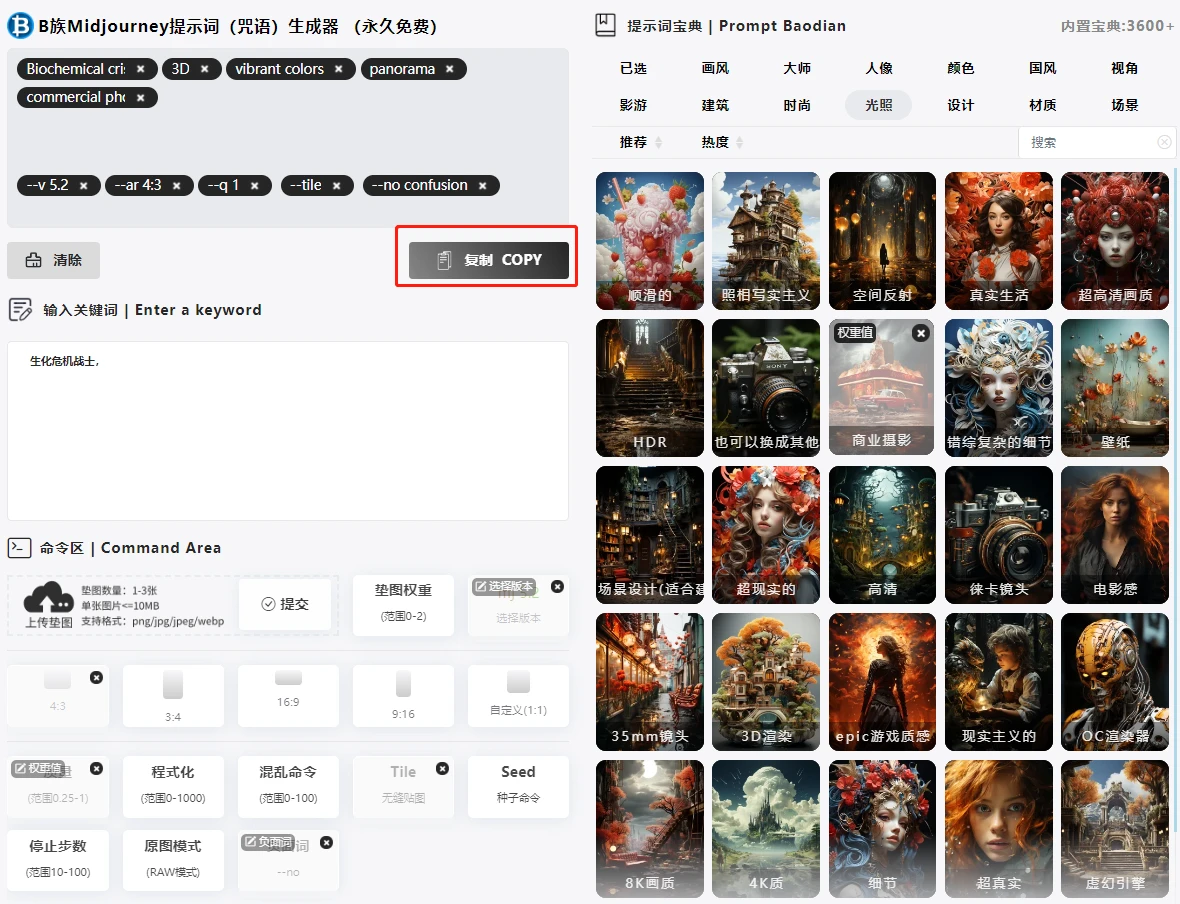
Task: Click the B族 logo icon
Action: (20, 26)
